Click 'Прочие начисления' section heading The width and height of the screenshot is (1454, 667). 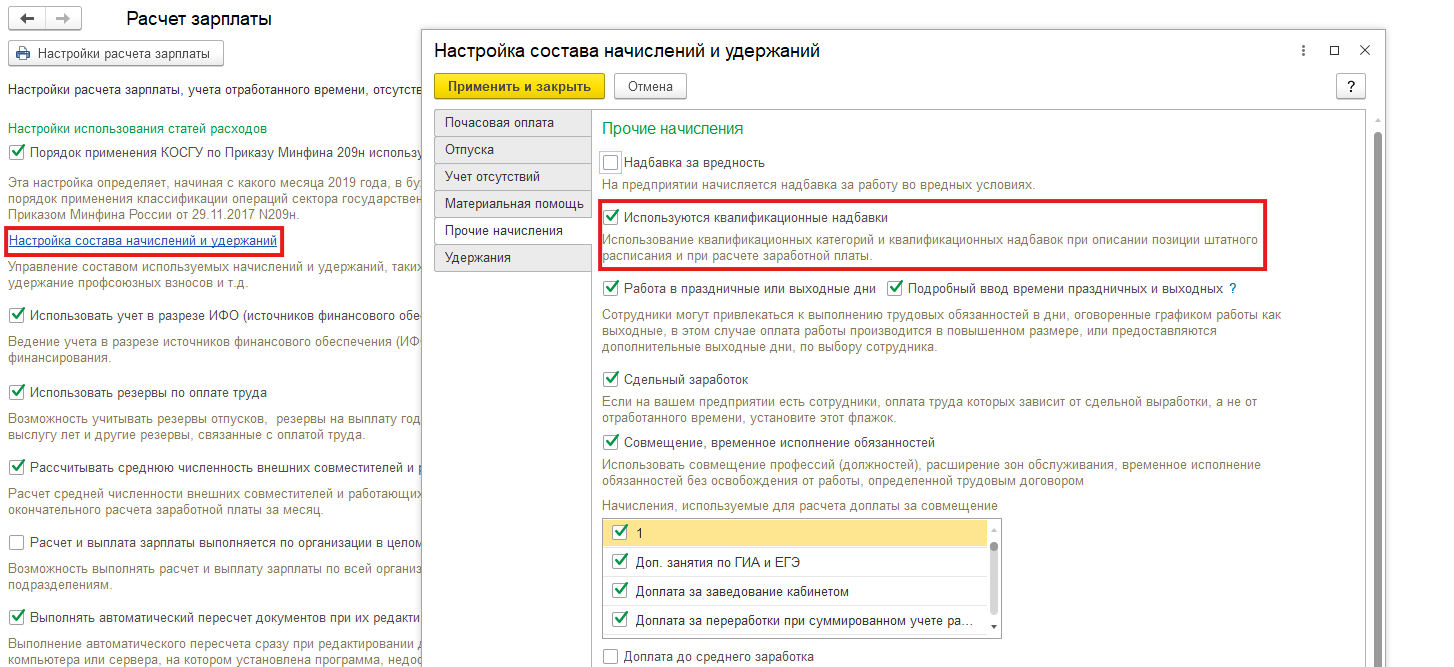point(672,128)
